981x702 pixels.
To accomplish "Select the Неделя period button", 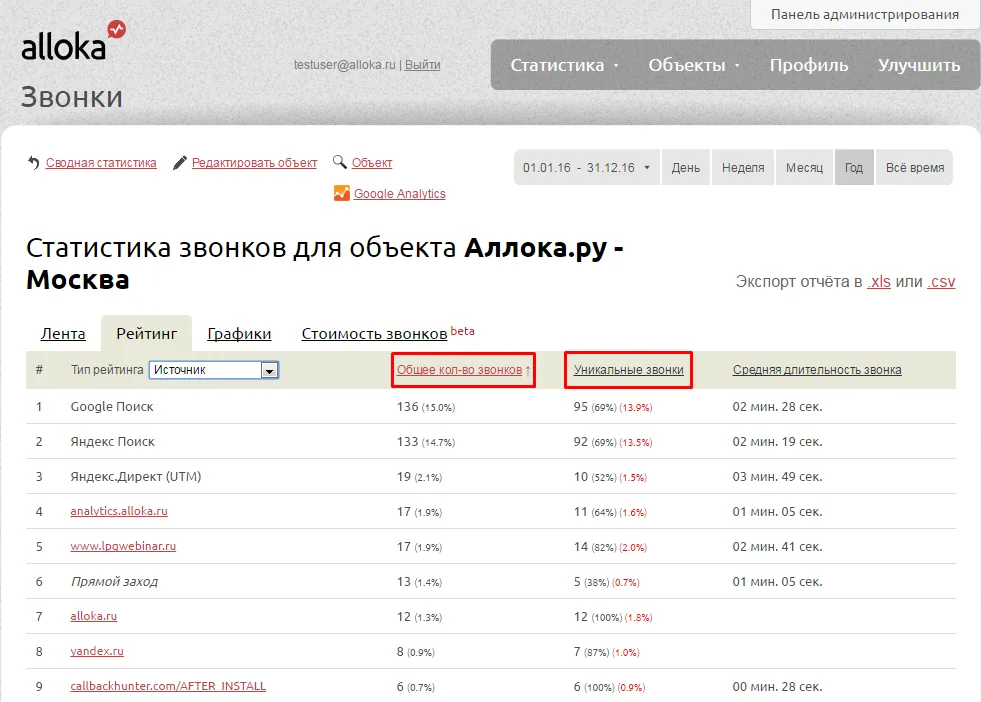I will pyautogui.click(x=743, y=168).
